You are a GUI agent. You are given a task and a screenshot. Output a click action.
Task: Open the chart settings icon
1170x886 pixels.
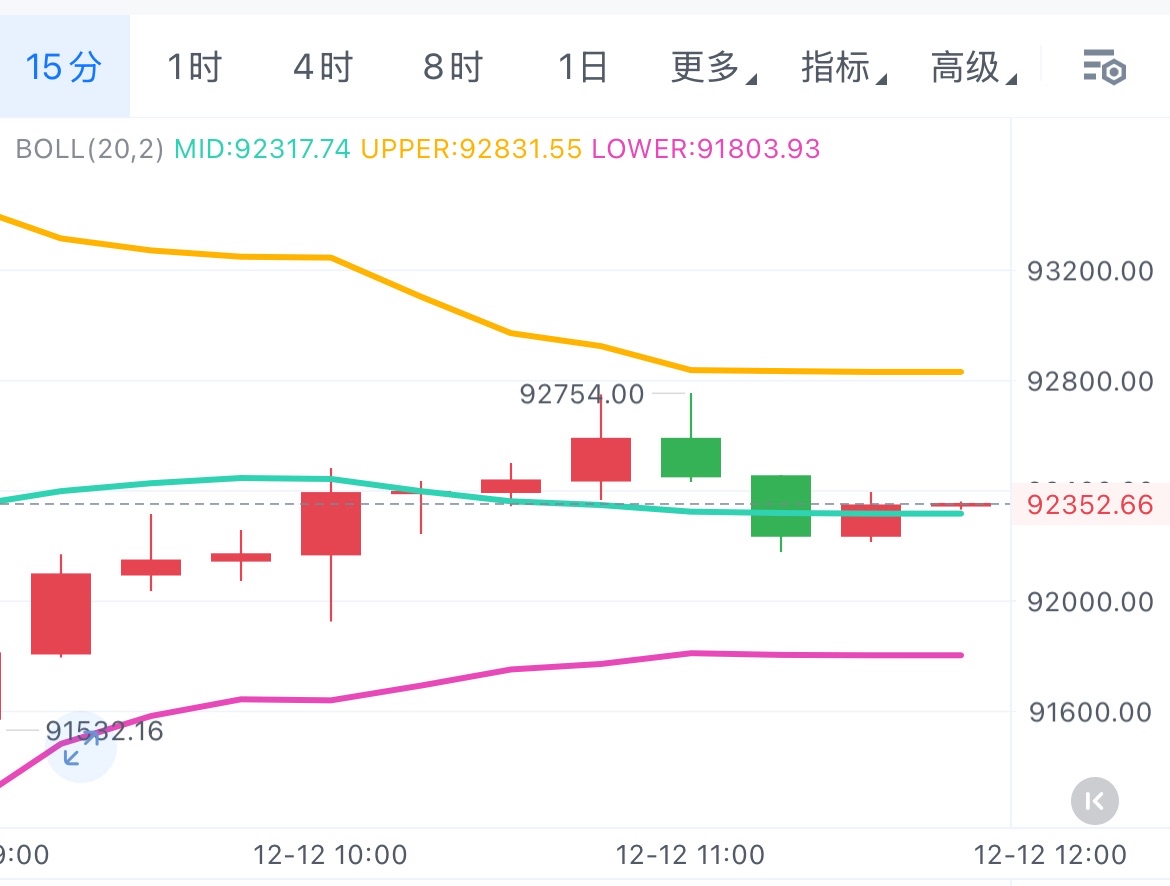point(1105,68)
